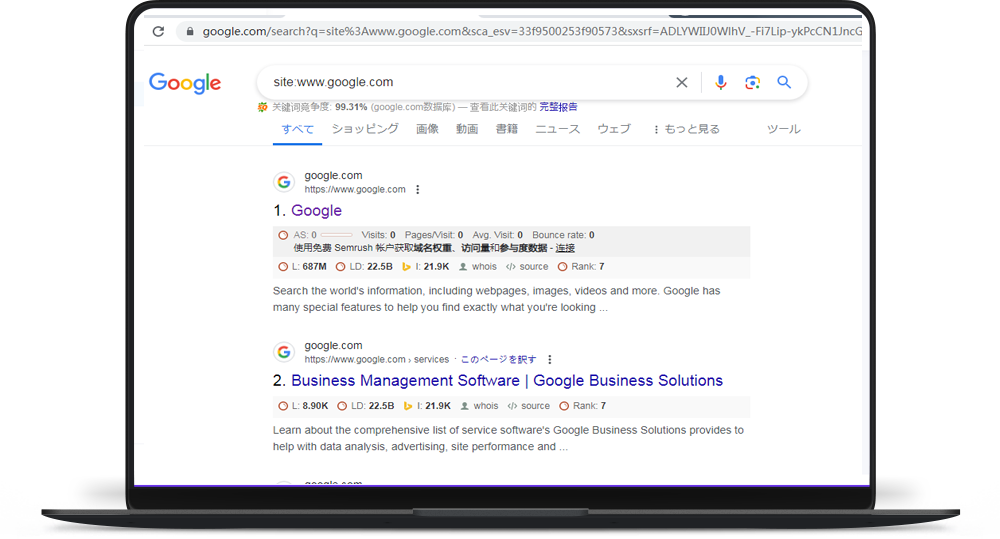Click the browser address bar URL
This screenshot has height=539, width=1000.
(531, 31)
